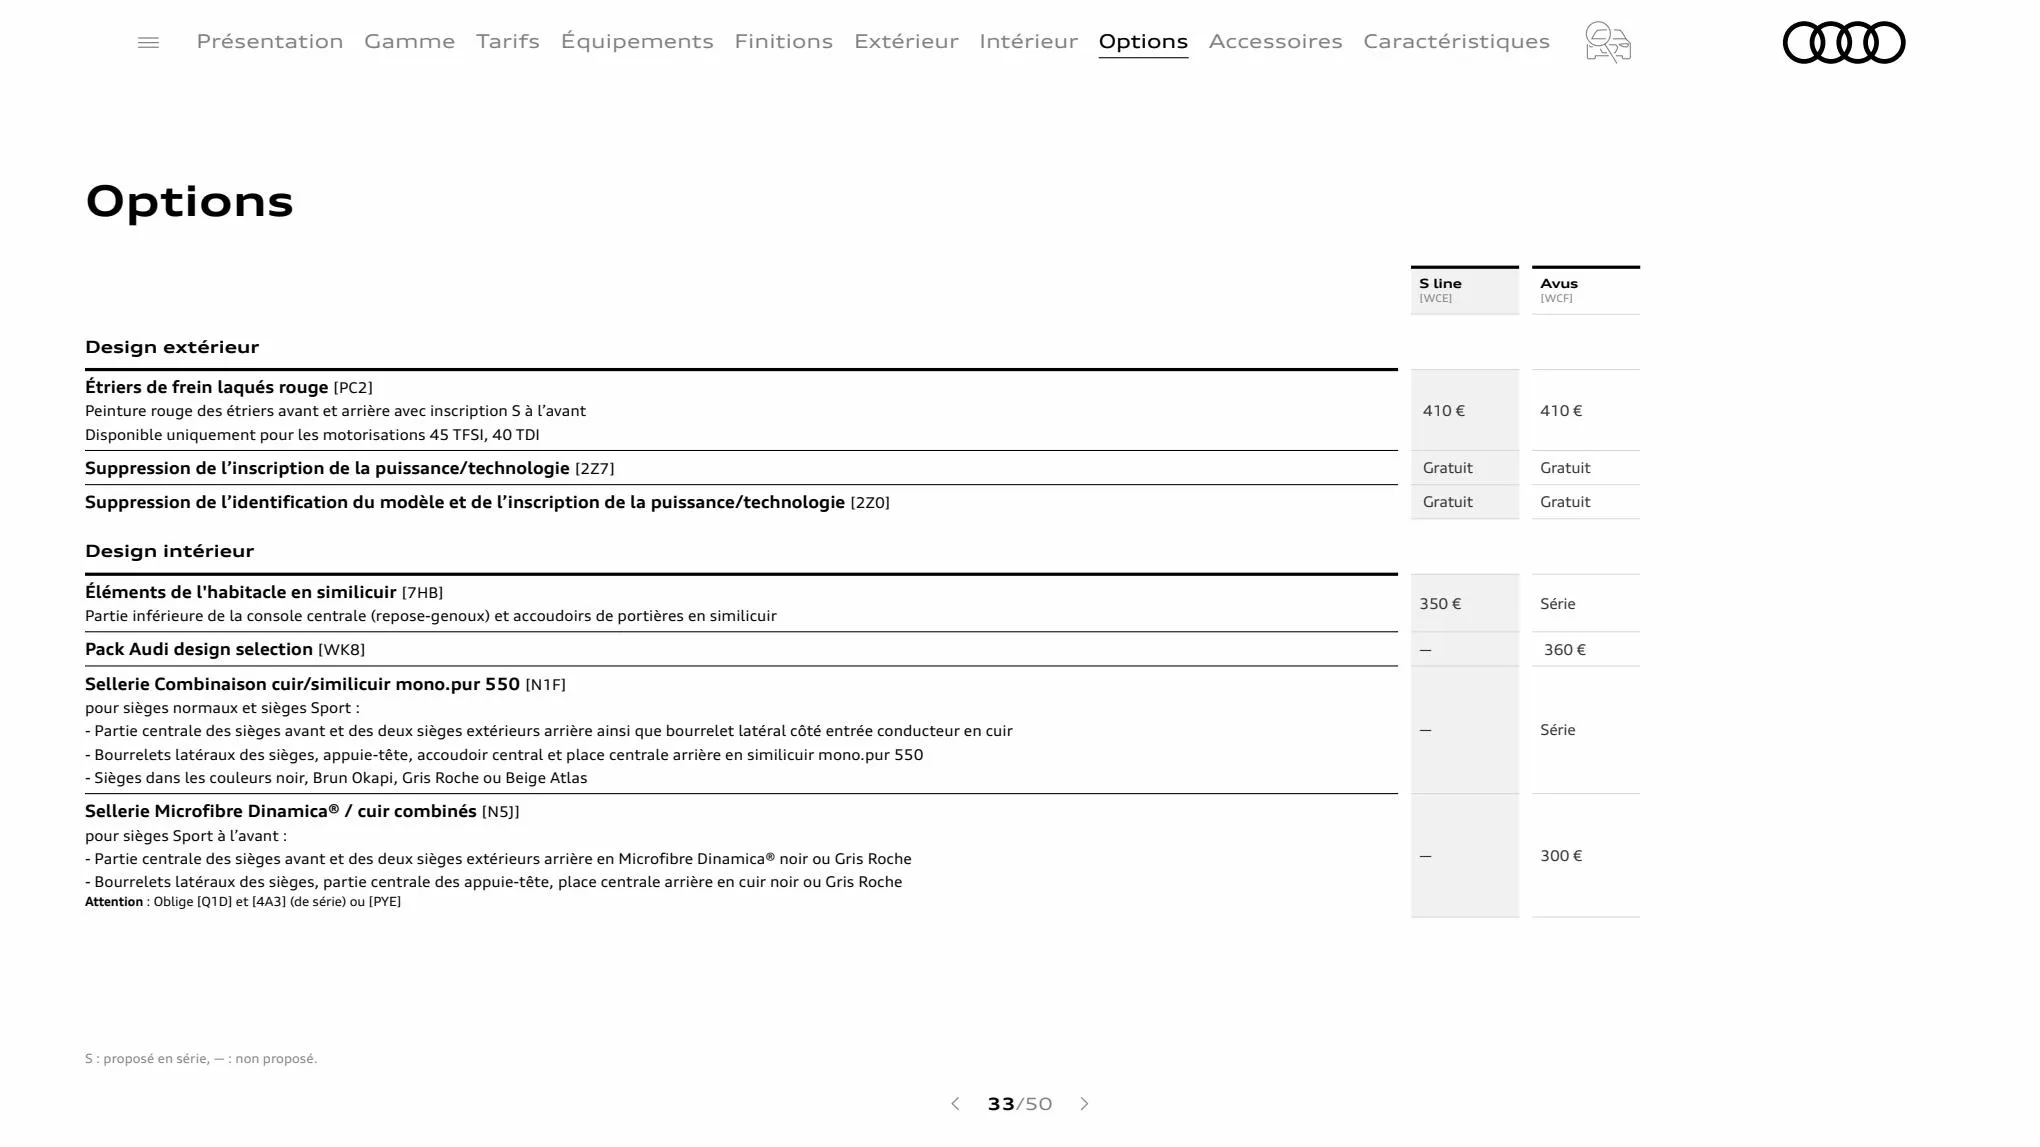
Task: Select Sellerie Combinaison cuir/similicuir mono.pur 550
Action: (325, 684)
